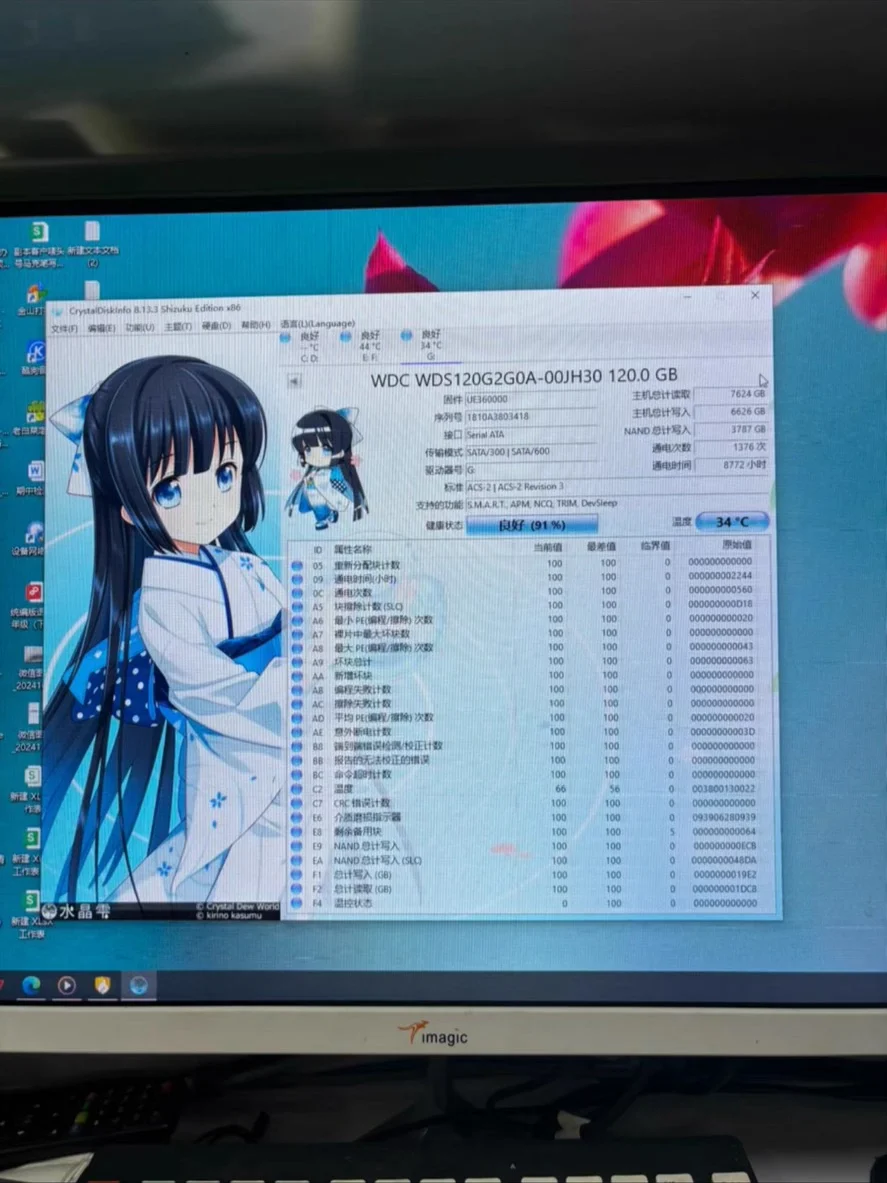Click the 接口 field Serial ATA
887x1183 pixels.
(x=531, y=435)
